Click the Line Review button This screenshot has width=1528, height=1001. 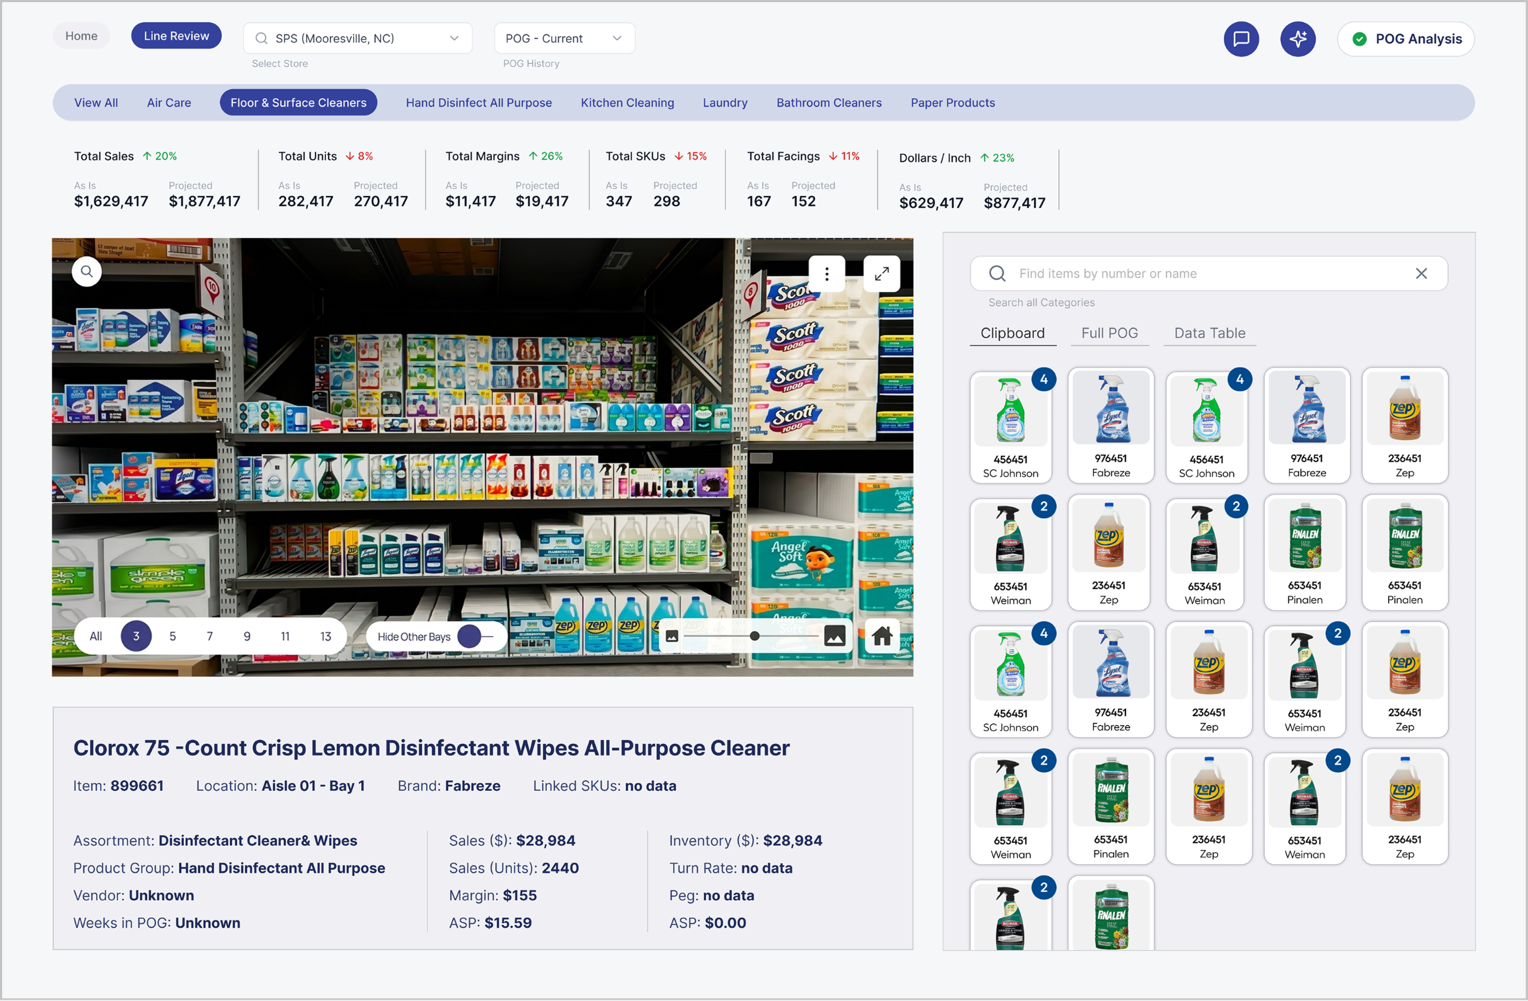pyautogui.click(x=176, y=36)
